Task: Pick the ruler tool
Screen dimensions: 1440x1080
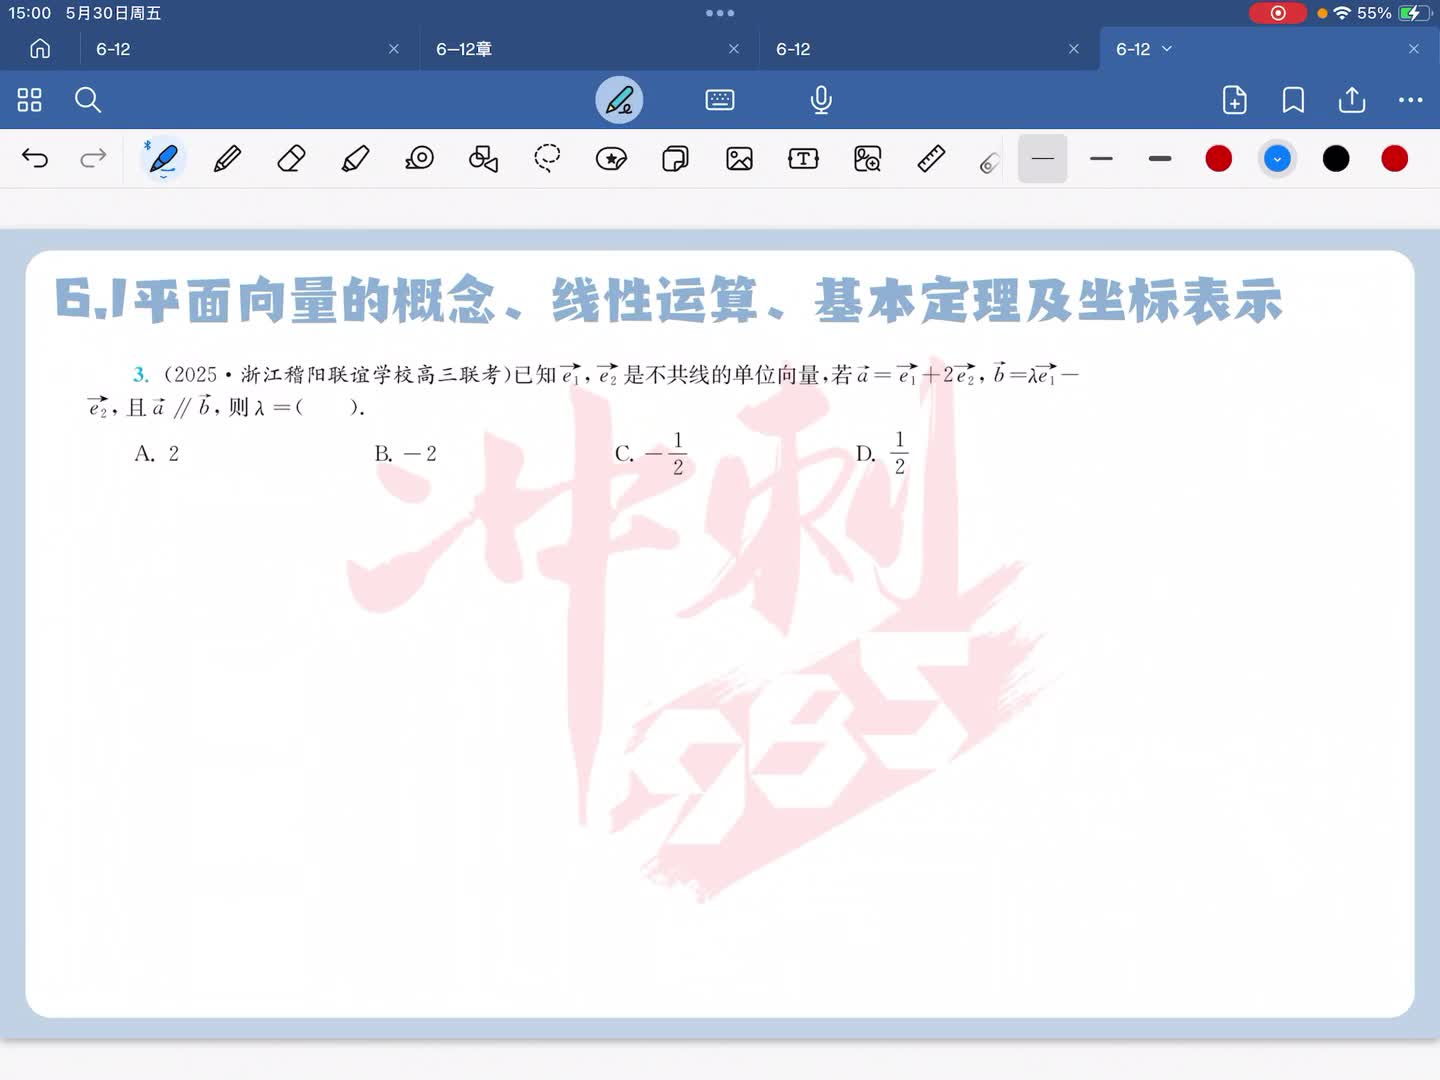Action: click(x=931, y=159)
